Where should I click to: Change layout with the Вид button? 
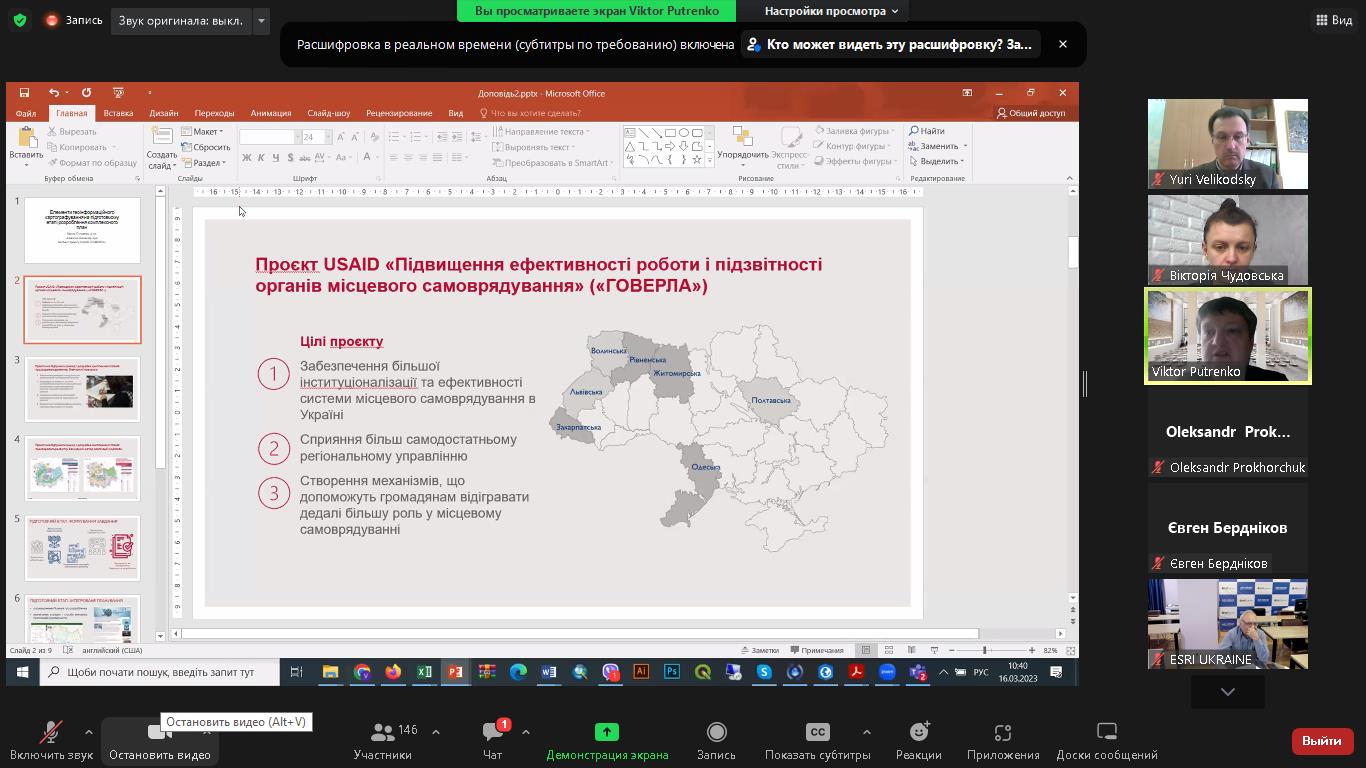coord(1334,20)
